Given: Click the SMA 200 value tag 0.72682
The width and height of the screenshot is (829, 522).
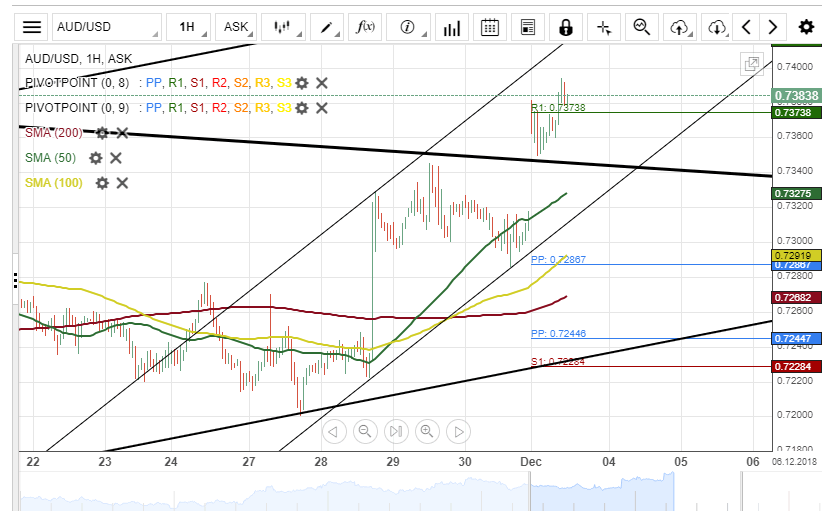Looking at the screenshot, I should [x=797, y=298].
